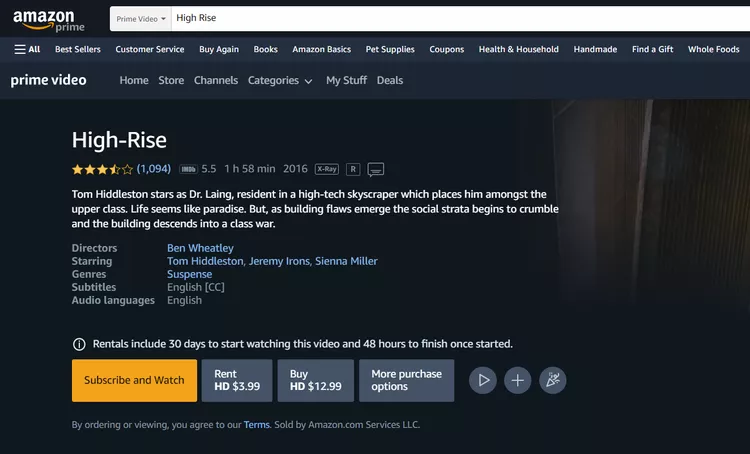
Task: Click the star rating graphic
Action: [x=102, y=169]
